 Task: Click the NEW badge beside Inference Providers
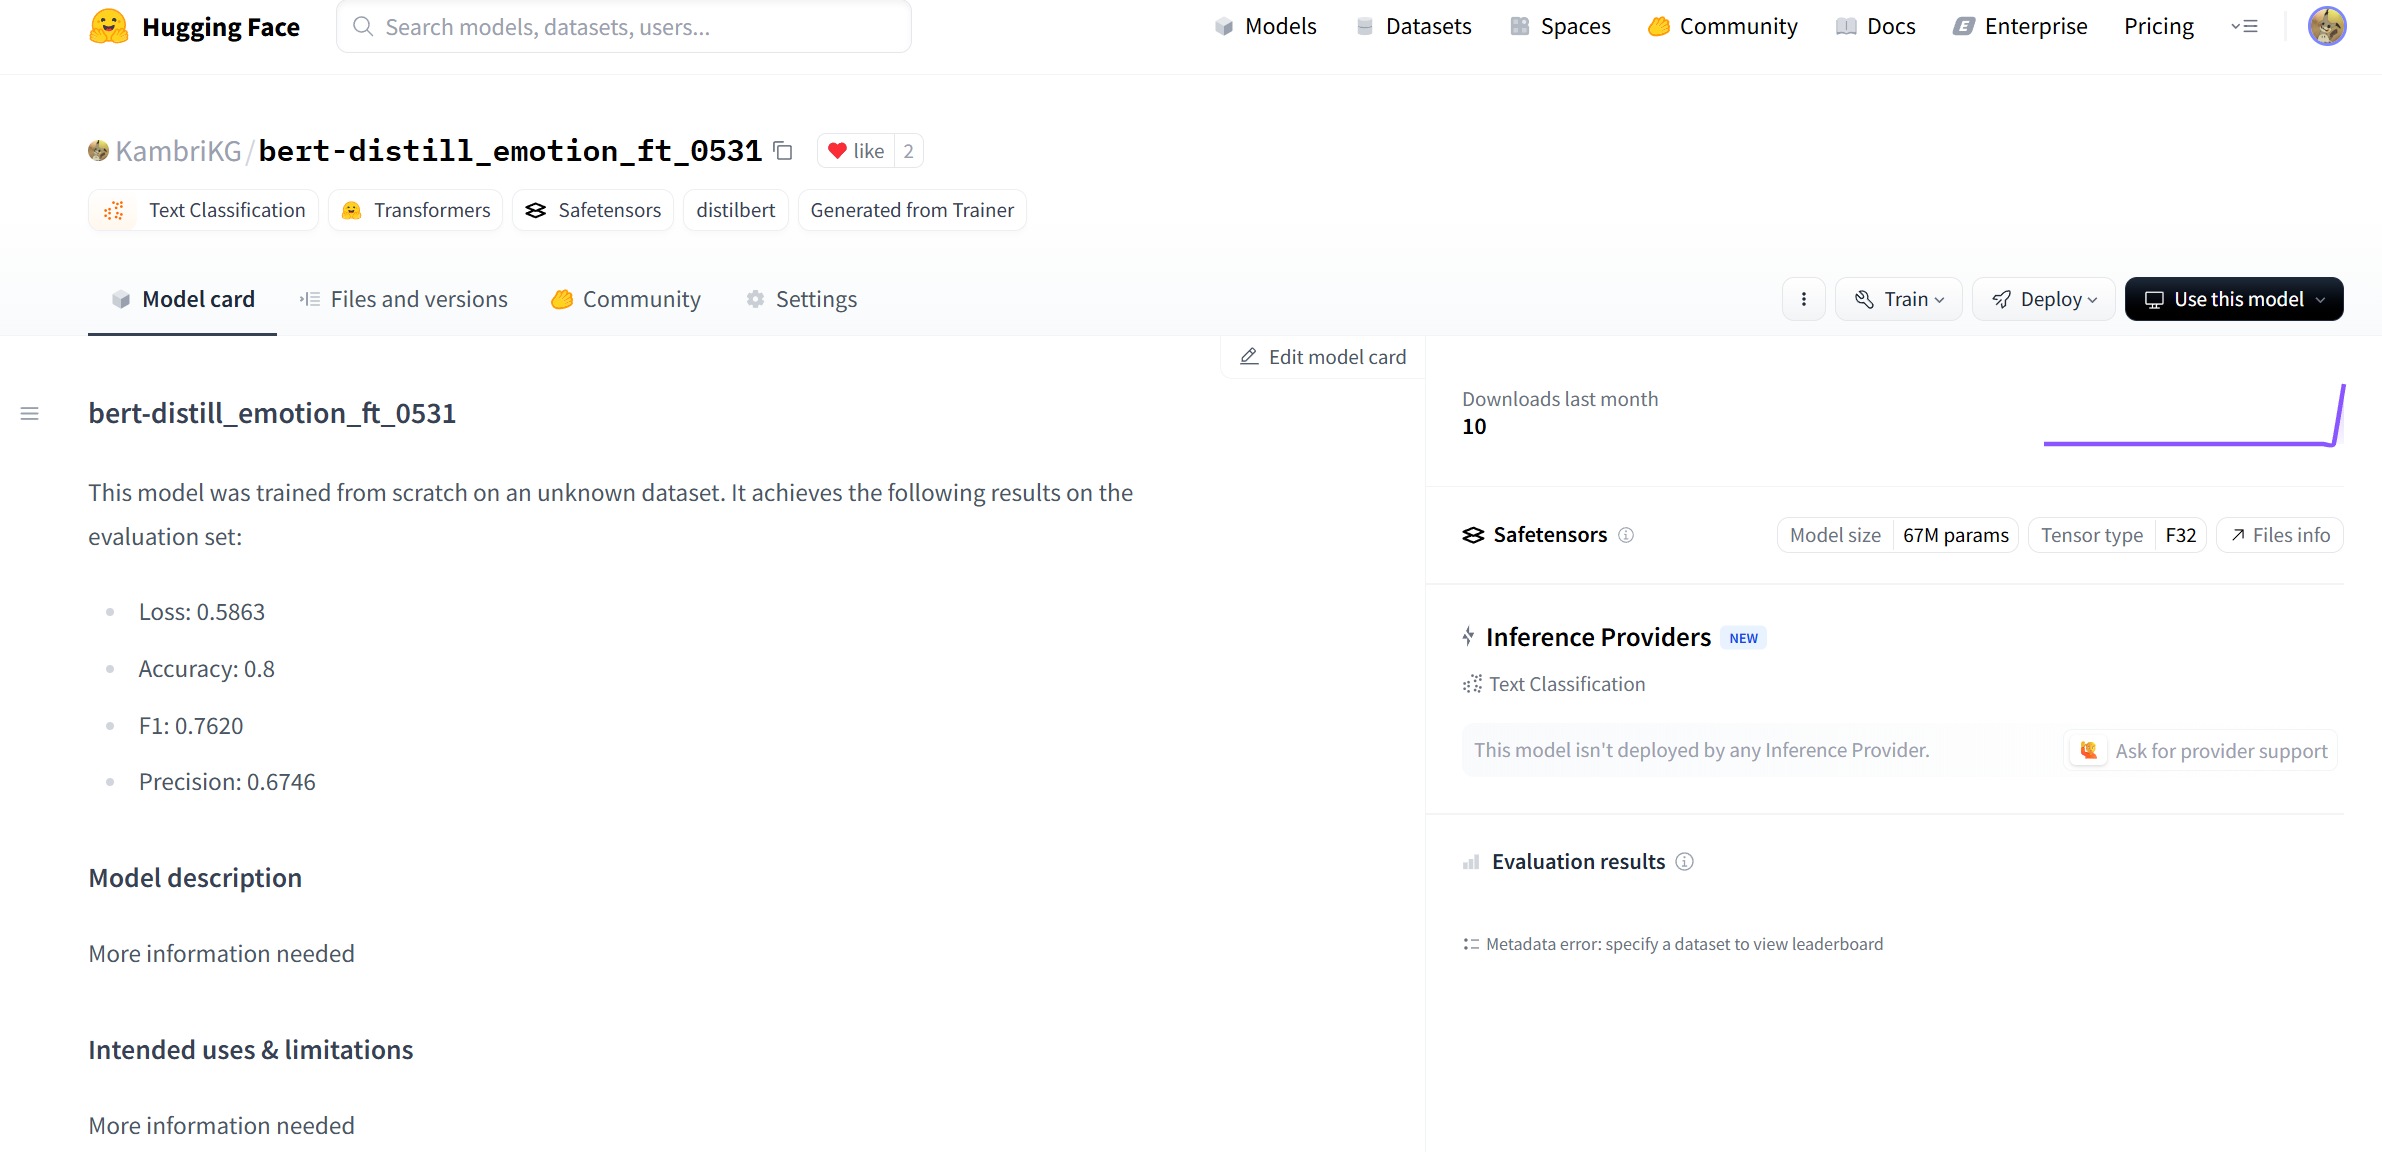click(x=1743, y=638)
